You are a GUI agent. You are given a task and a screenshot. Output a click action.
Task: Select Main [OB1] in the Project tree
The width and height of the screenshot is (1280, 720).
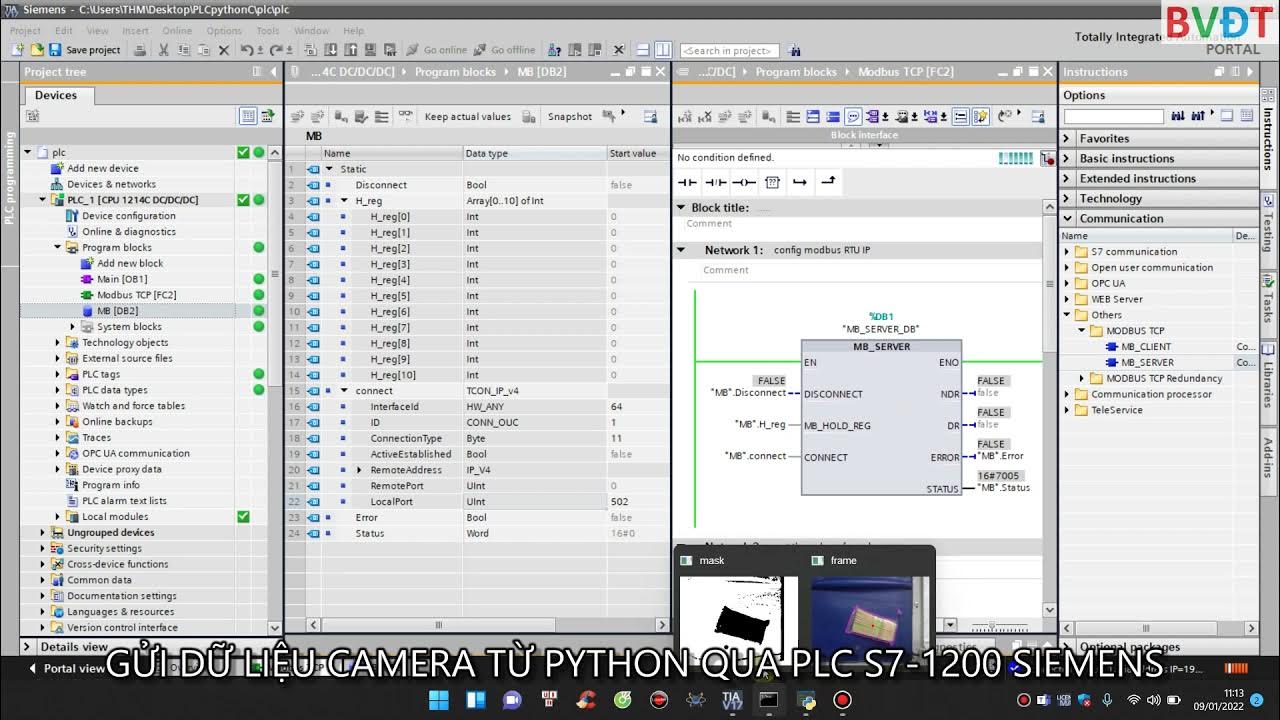[122, 279]
